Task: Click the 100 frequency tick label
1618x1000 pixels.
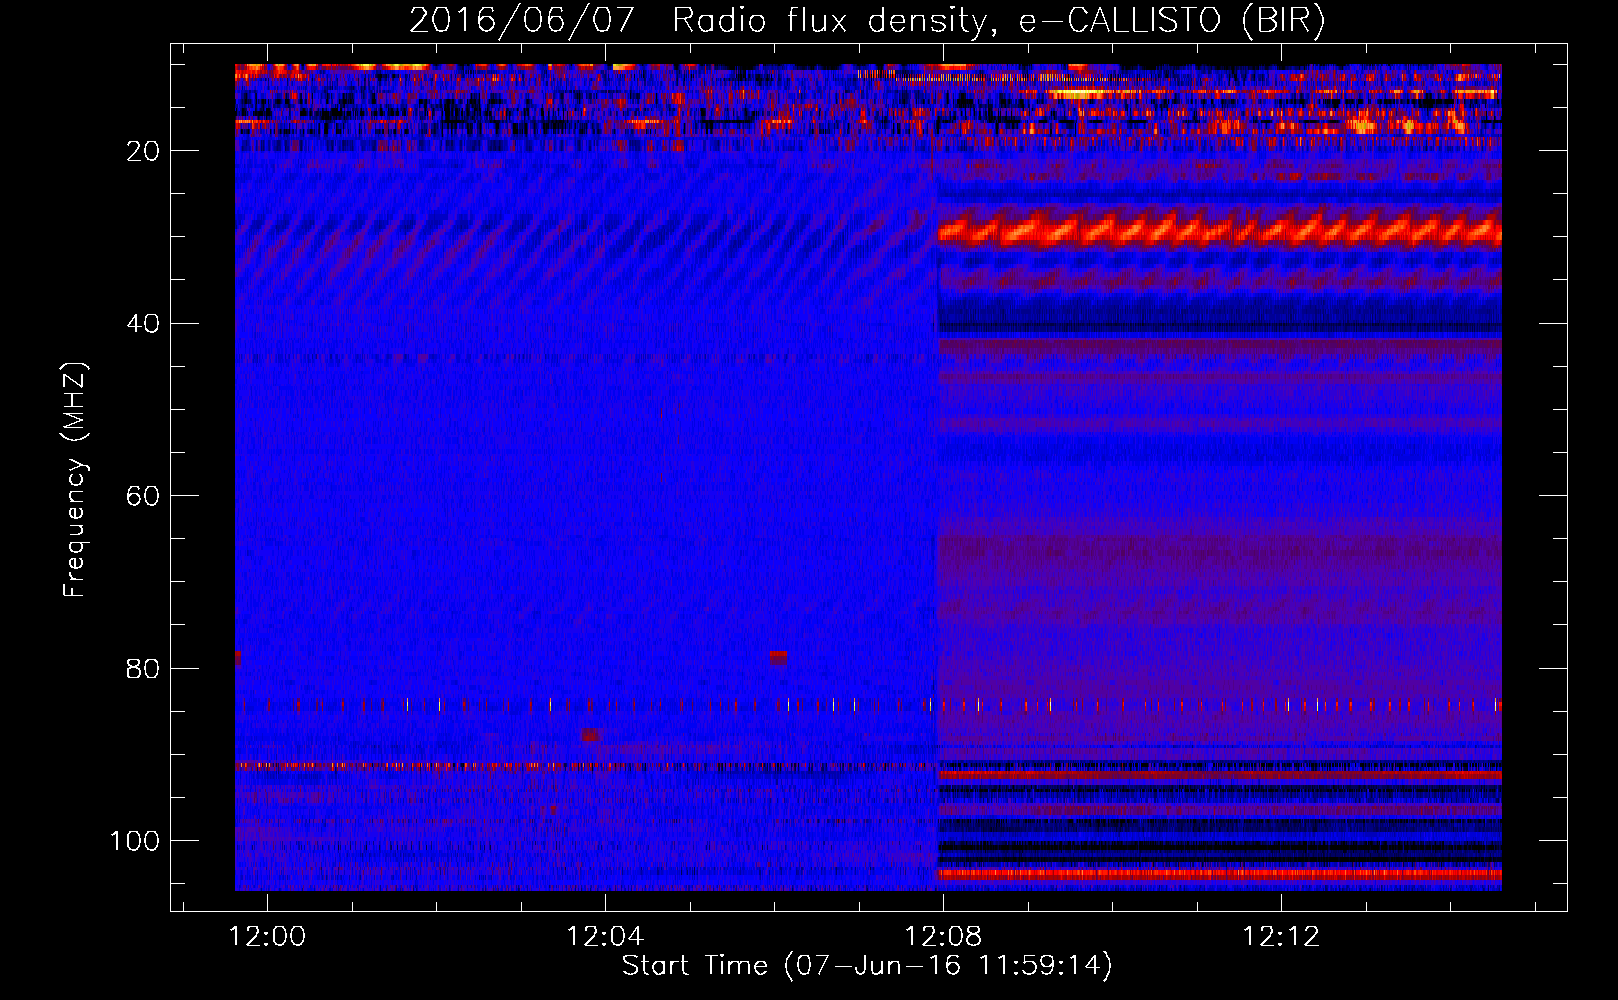Action: click(x=135, y=841)
